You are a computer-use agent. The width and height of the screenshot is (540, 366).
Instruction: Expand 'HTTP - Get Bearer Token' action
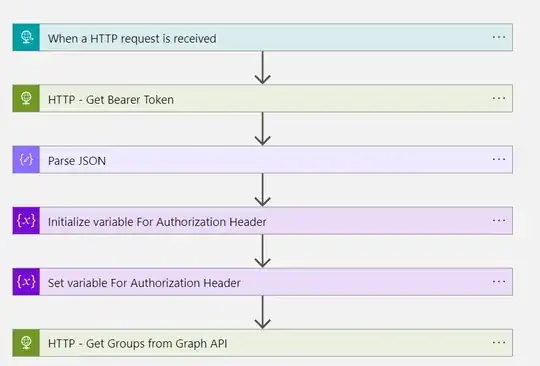[x=262, y=98]
